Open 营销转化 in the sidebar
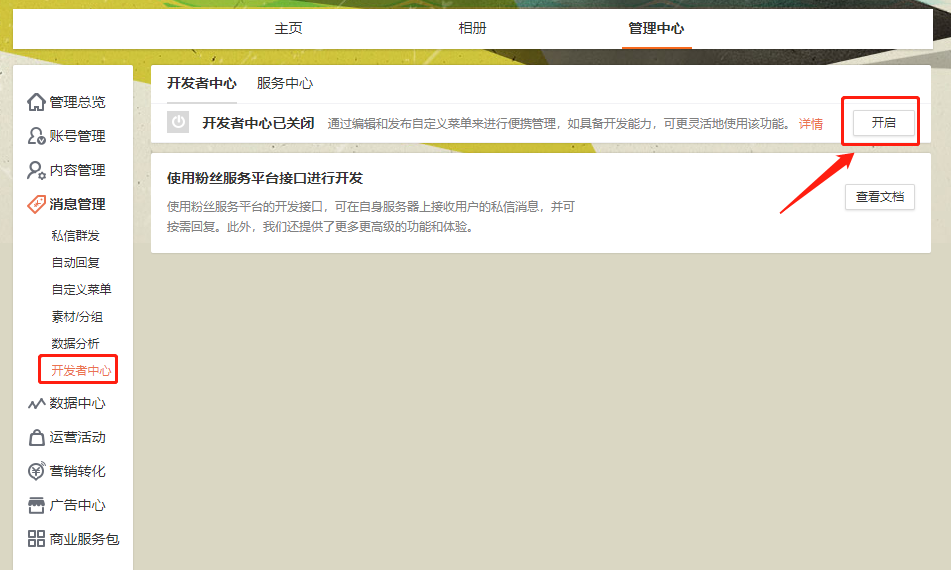This screenshot has height=570, width=951. click(77, 471)
